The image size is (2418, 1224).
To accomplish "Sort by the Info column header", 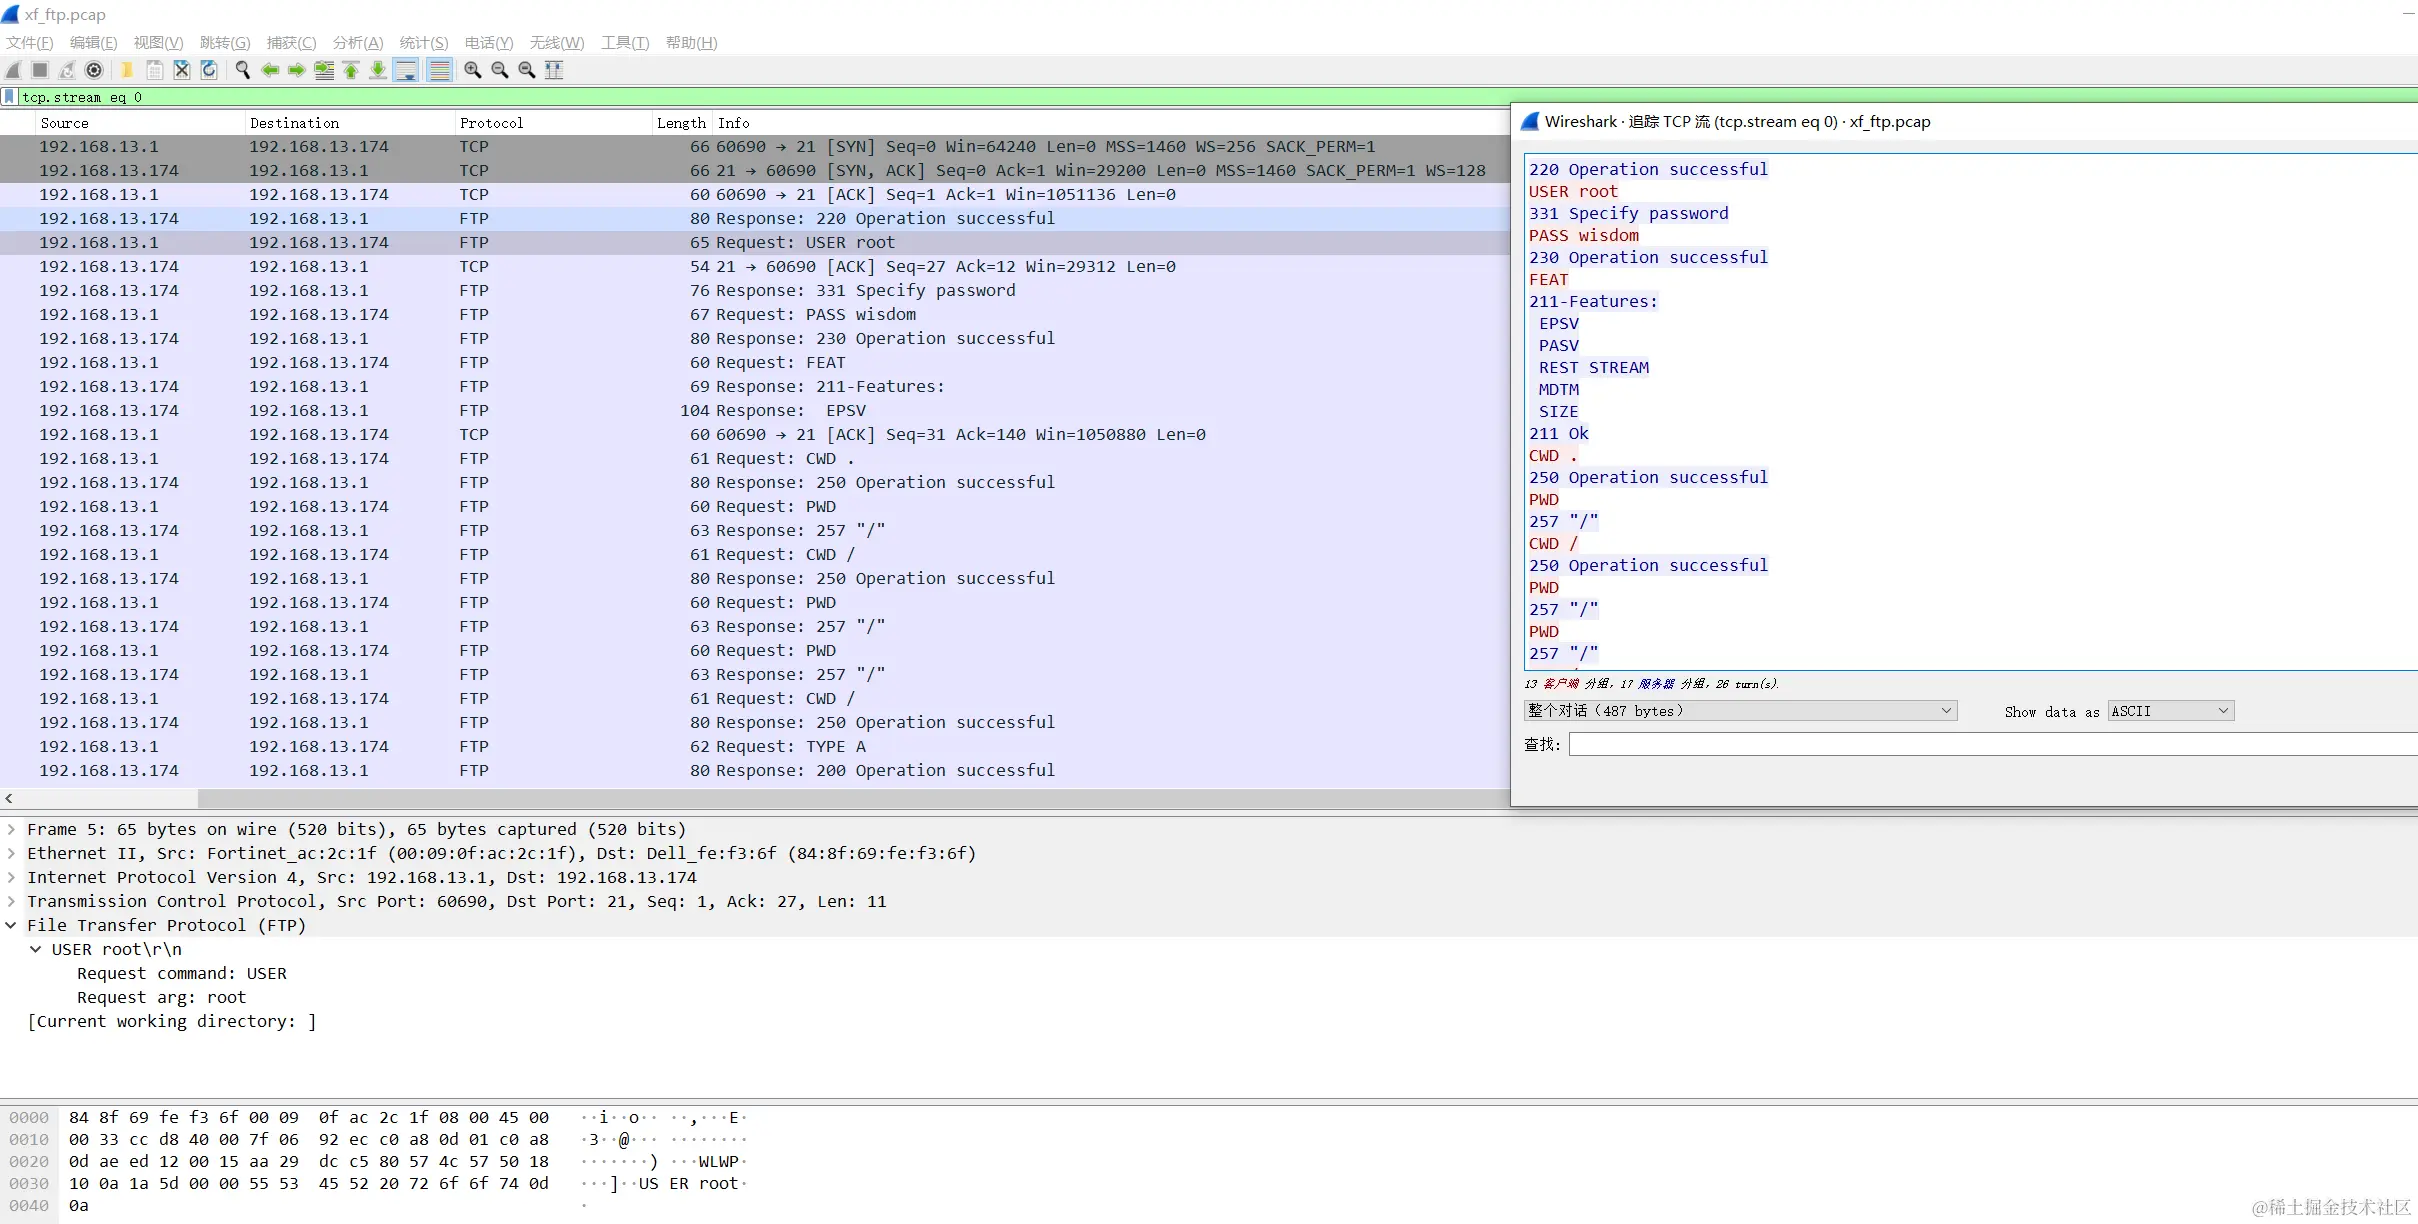I will 1110,123.
